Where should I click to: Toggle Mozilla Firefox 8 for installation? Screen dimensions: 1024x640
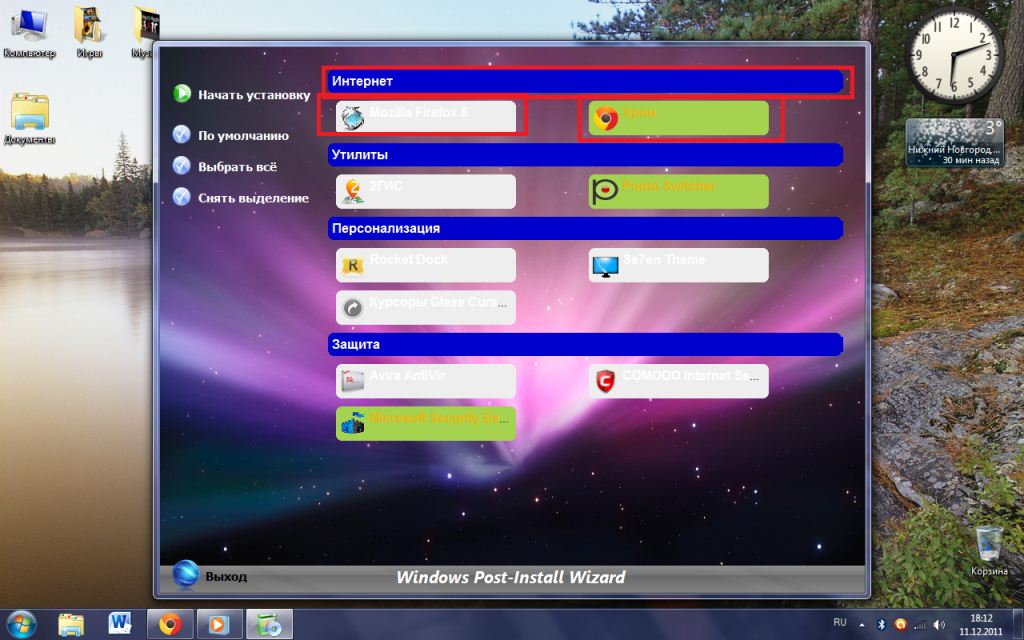426,116
